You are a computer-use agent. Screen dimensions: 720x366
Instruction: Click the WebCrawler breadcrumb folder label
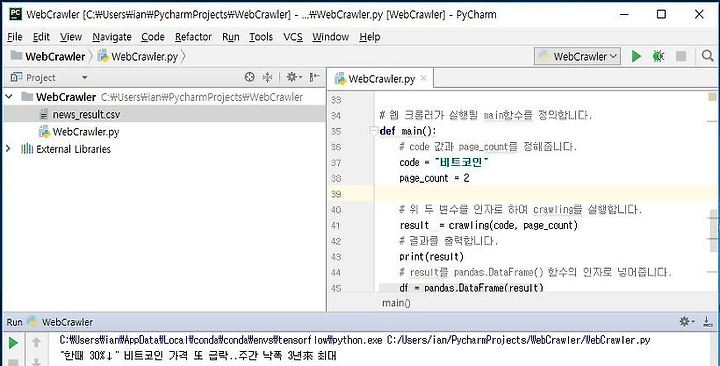(x=55, y=56)
